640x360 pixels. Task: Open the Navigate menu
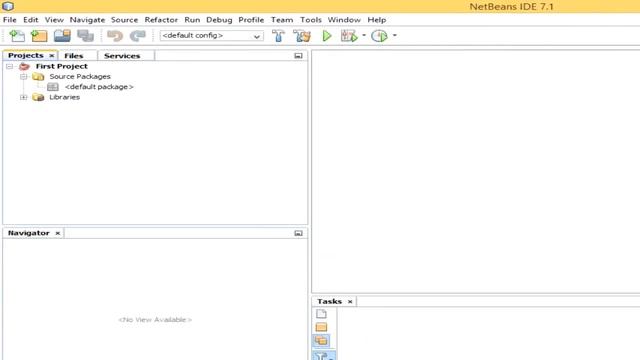(87, 20)
